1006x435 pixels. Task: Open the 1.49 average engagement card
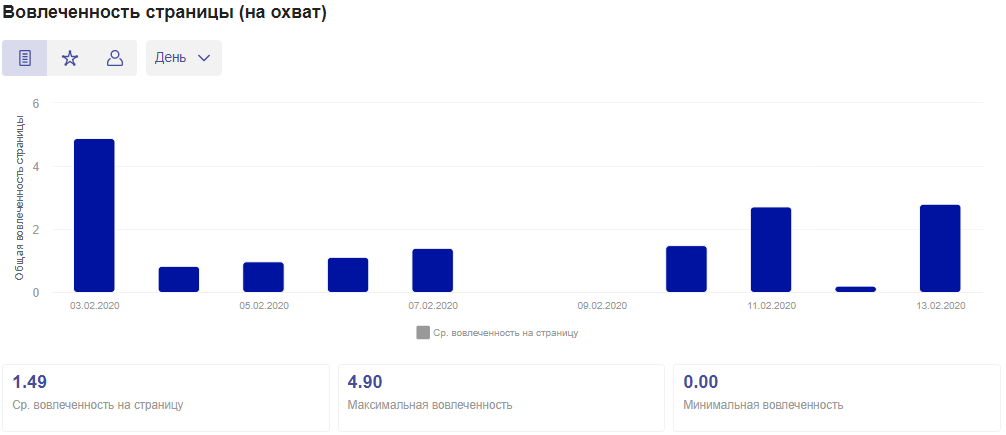click(166, 398)
